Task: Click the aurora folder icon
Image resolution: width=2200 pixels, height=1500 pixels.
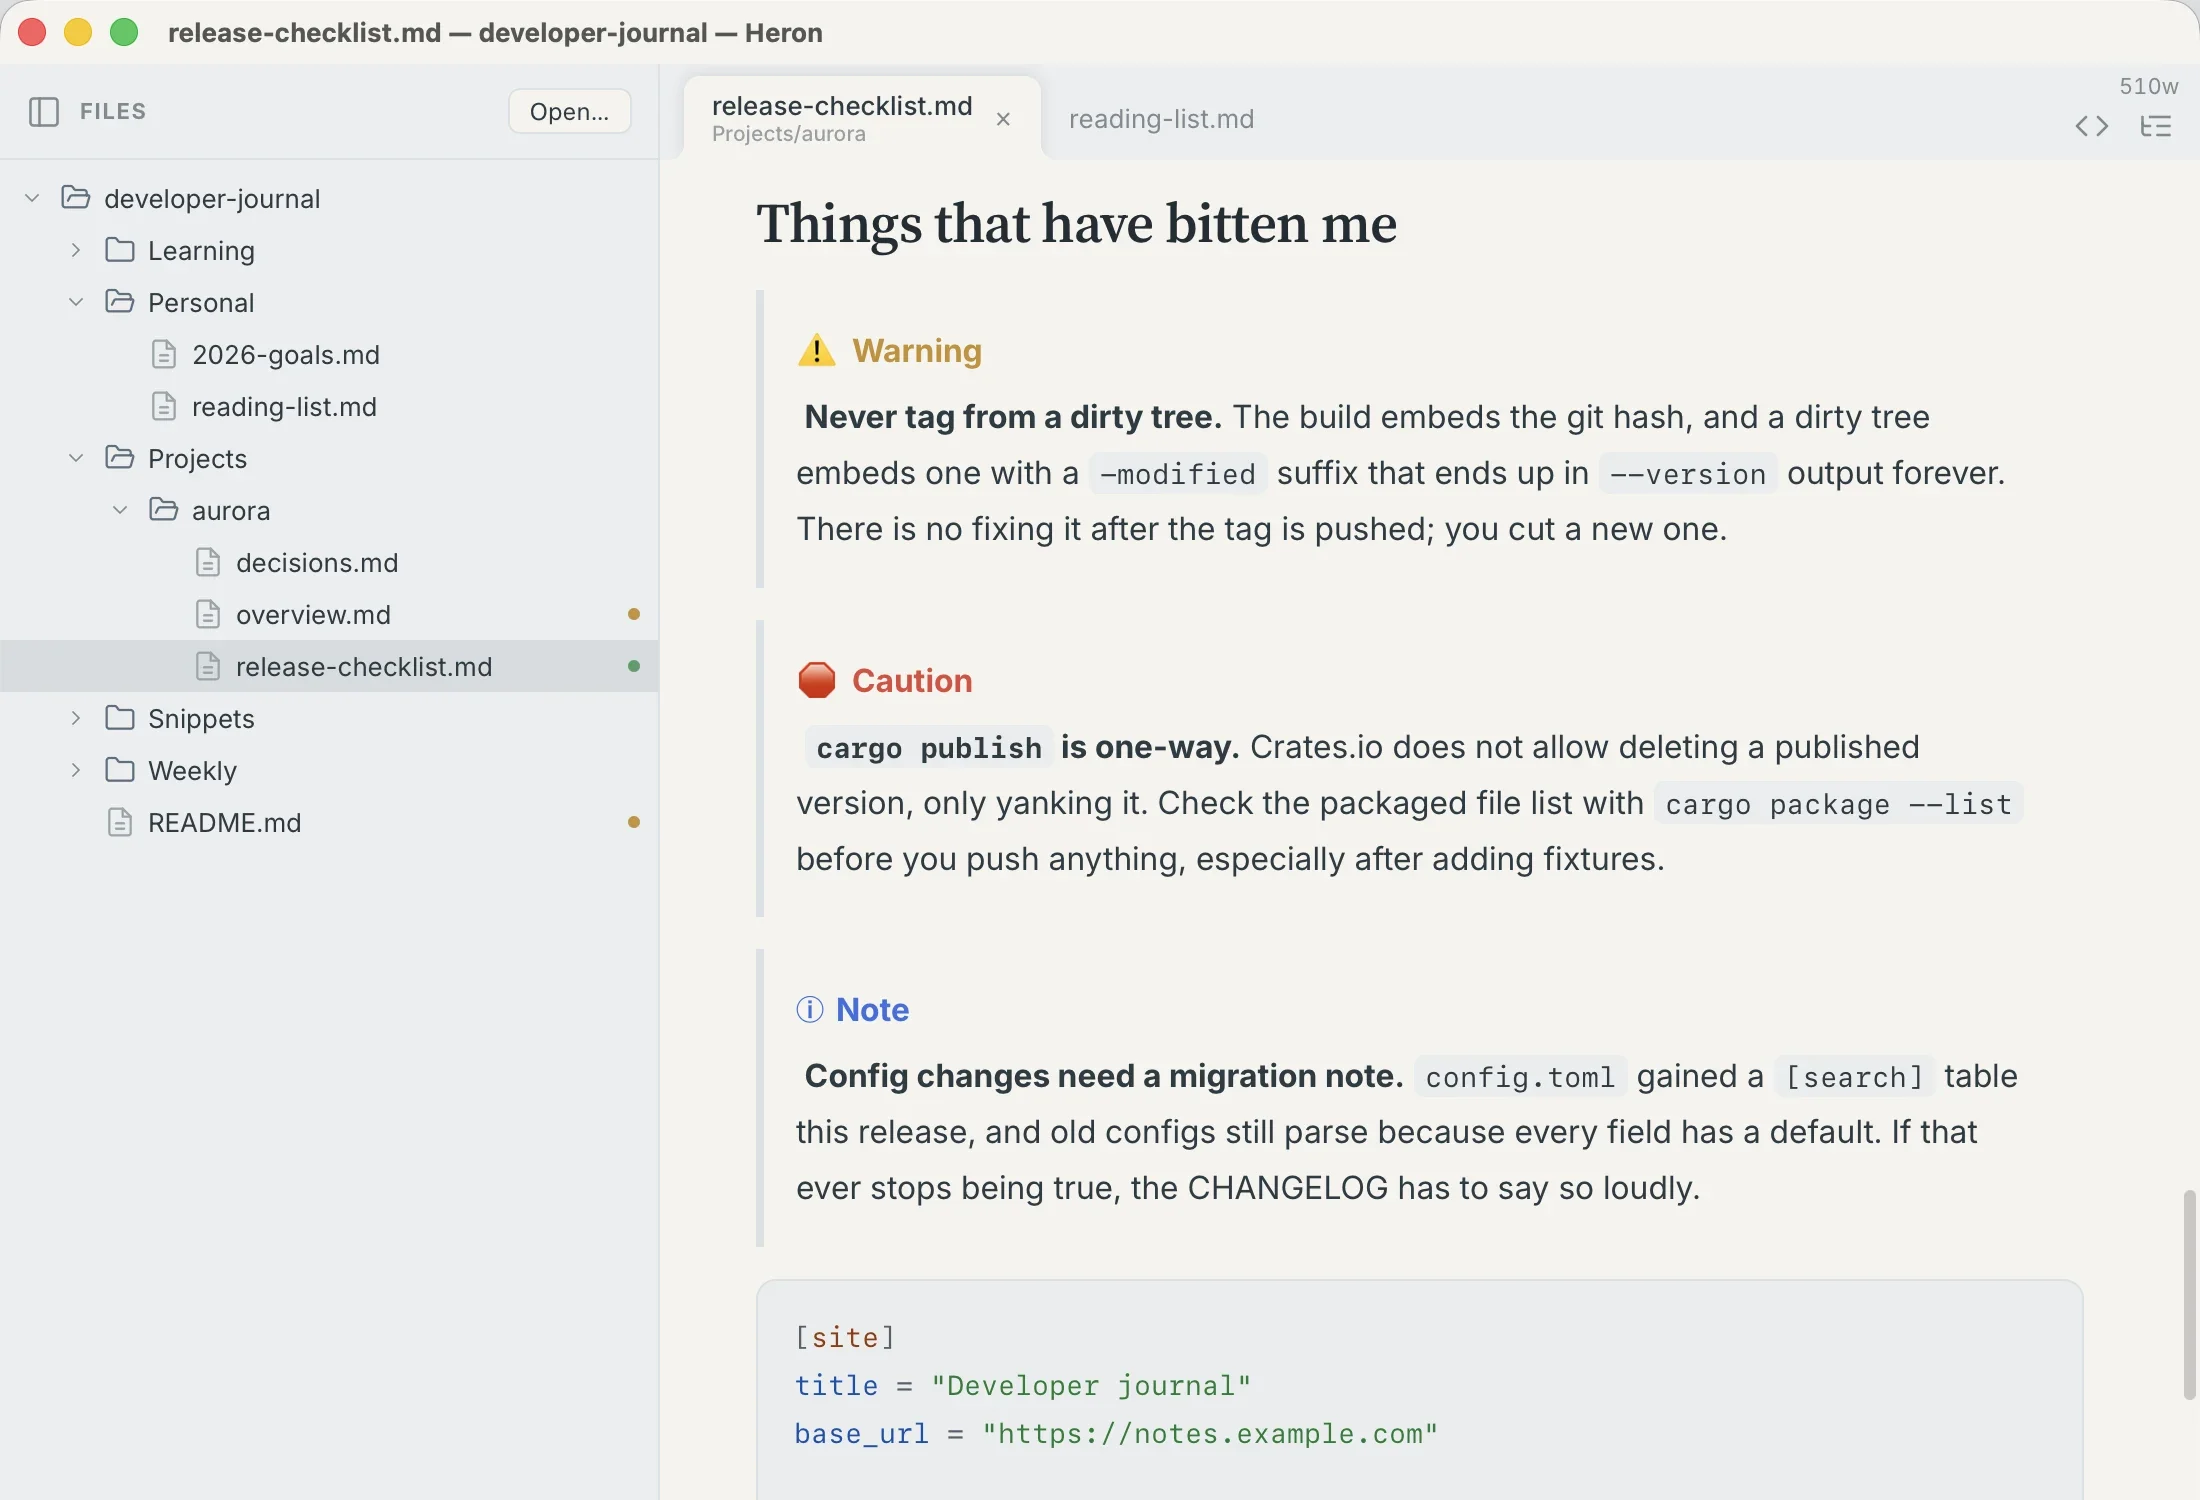Action: [x=164, y=509]
